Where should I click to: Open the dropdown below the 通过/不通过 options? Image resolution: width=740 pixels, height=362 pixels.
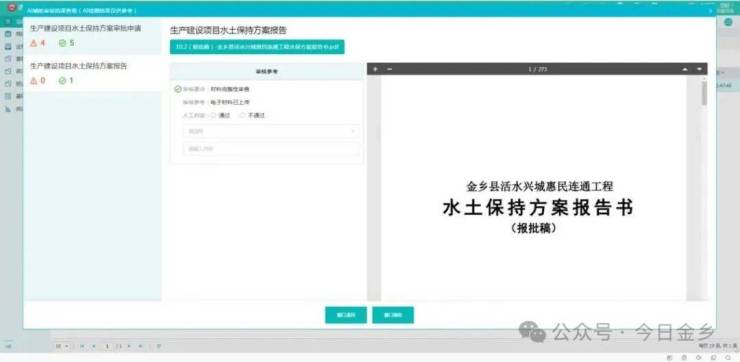click(271, 131)
